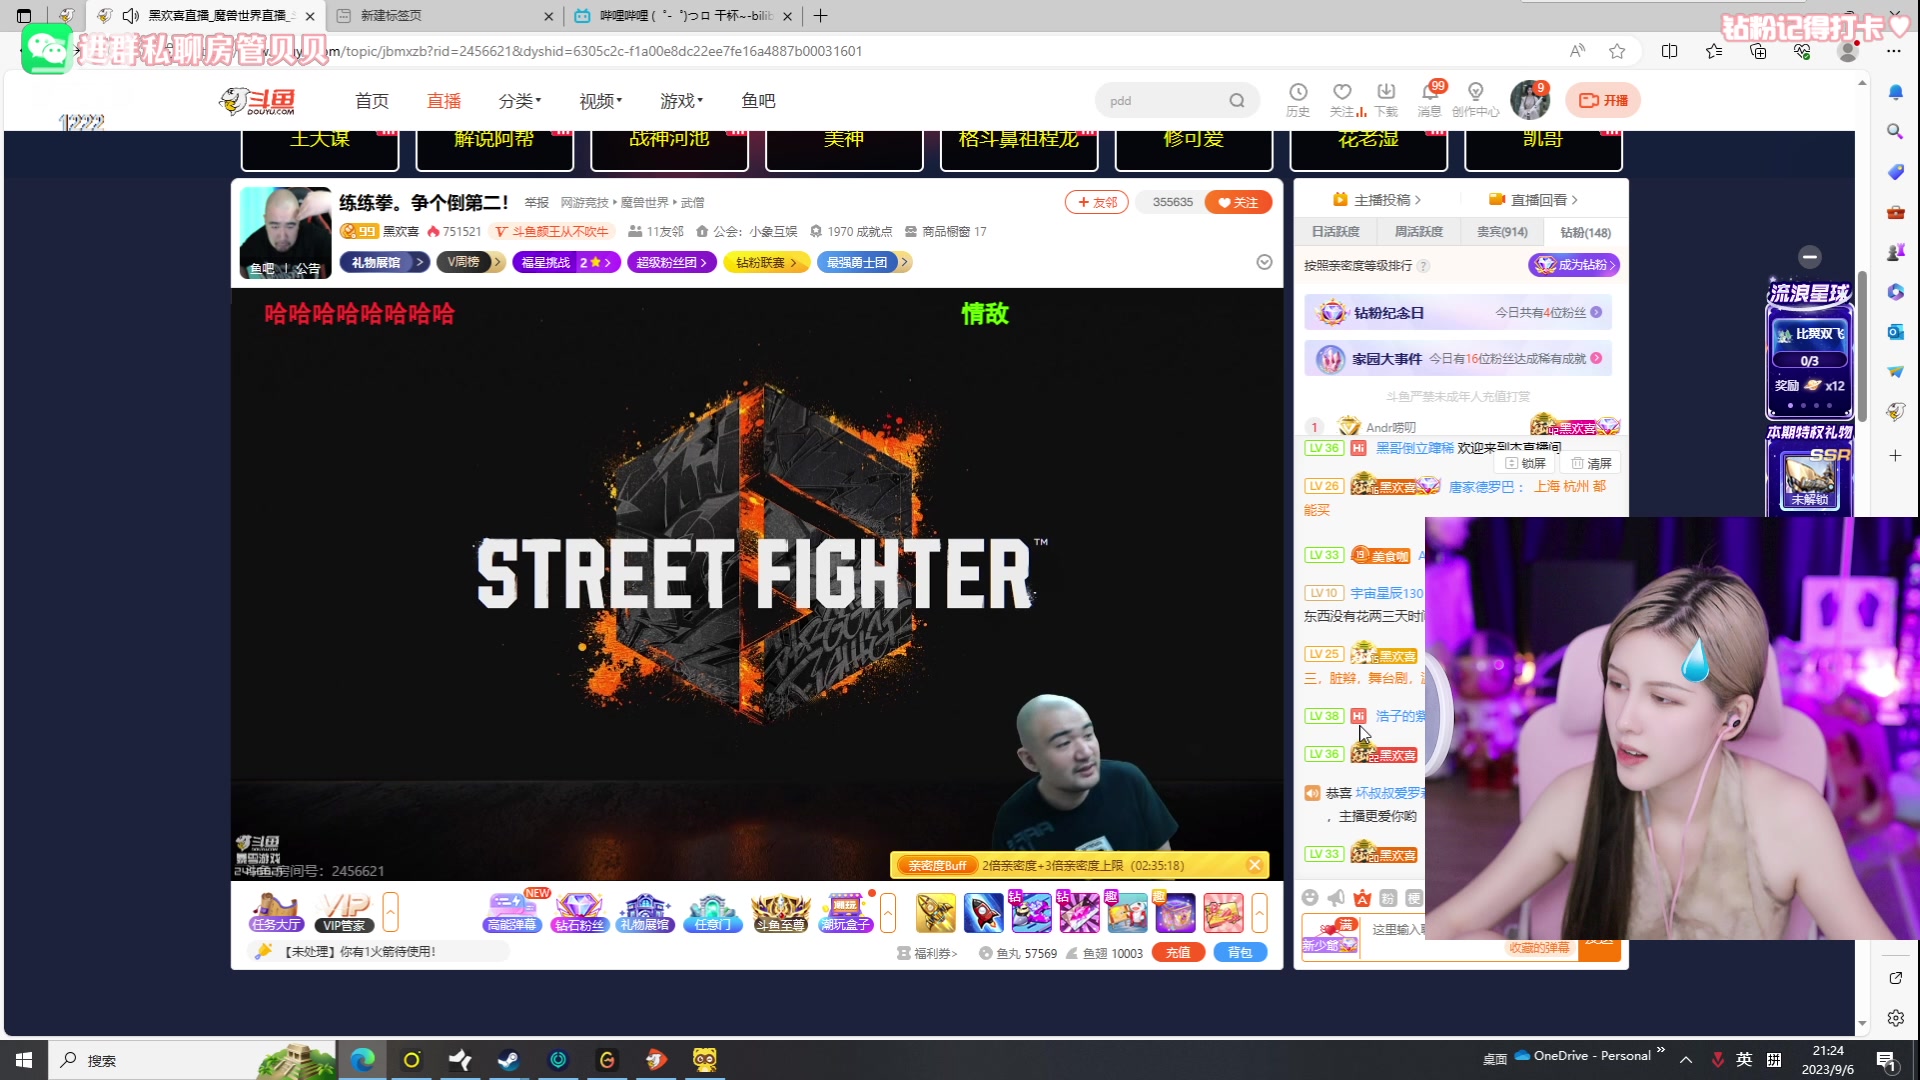This screenshot has width=1920, height=1080.
Task: Open the V周榜 badge
Action: (470, 262)
